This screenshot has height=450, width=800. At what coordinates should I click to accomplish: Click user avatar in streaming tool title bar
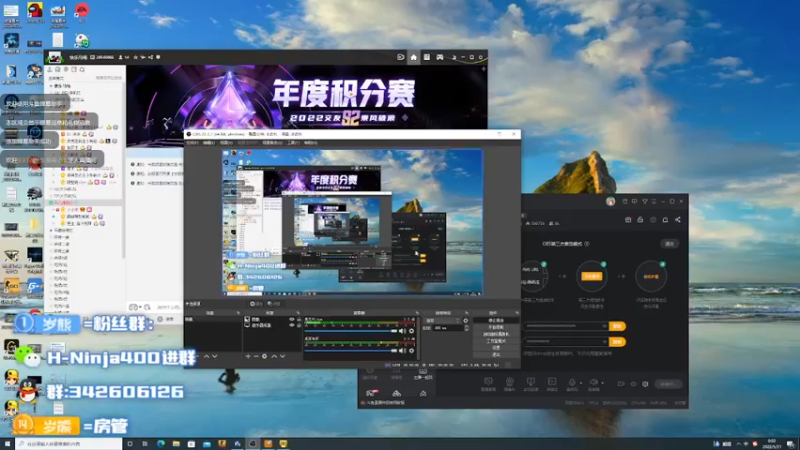coord(610,202)
